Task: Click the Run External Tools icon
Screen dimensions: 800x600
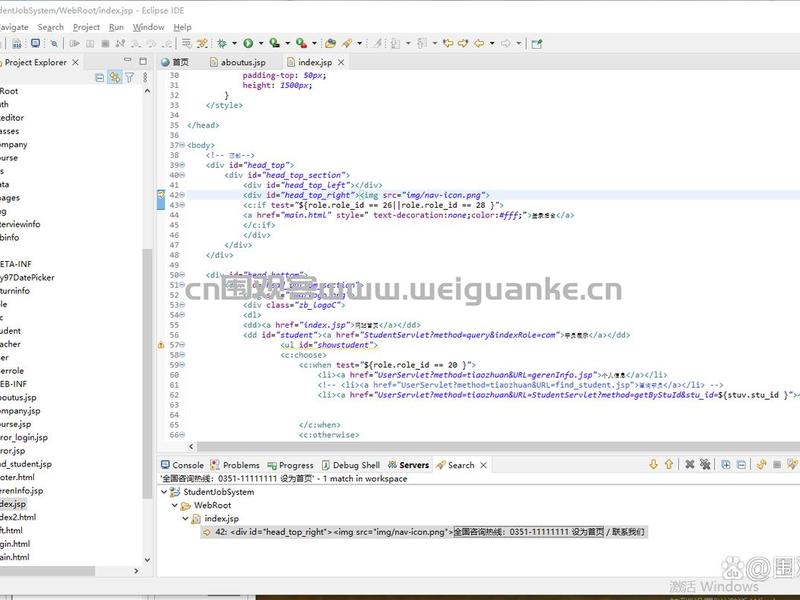Action: [x=302, y=43]
